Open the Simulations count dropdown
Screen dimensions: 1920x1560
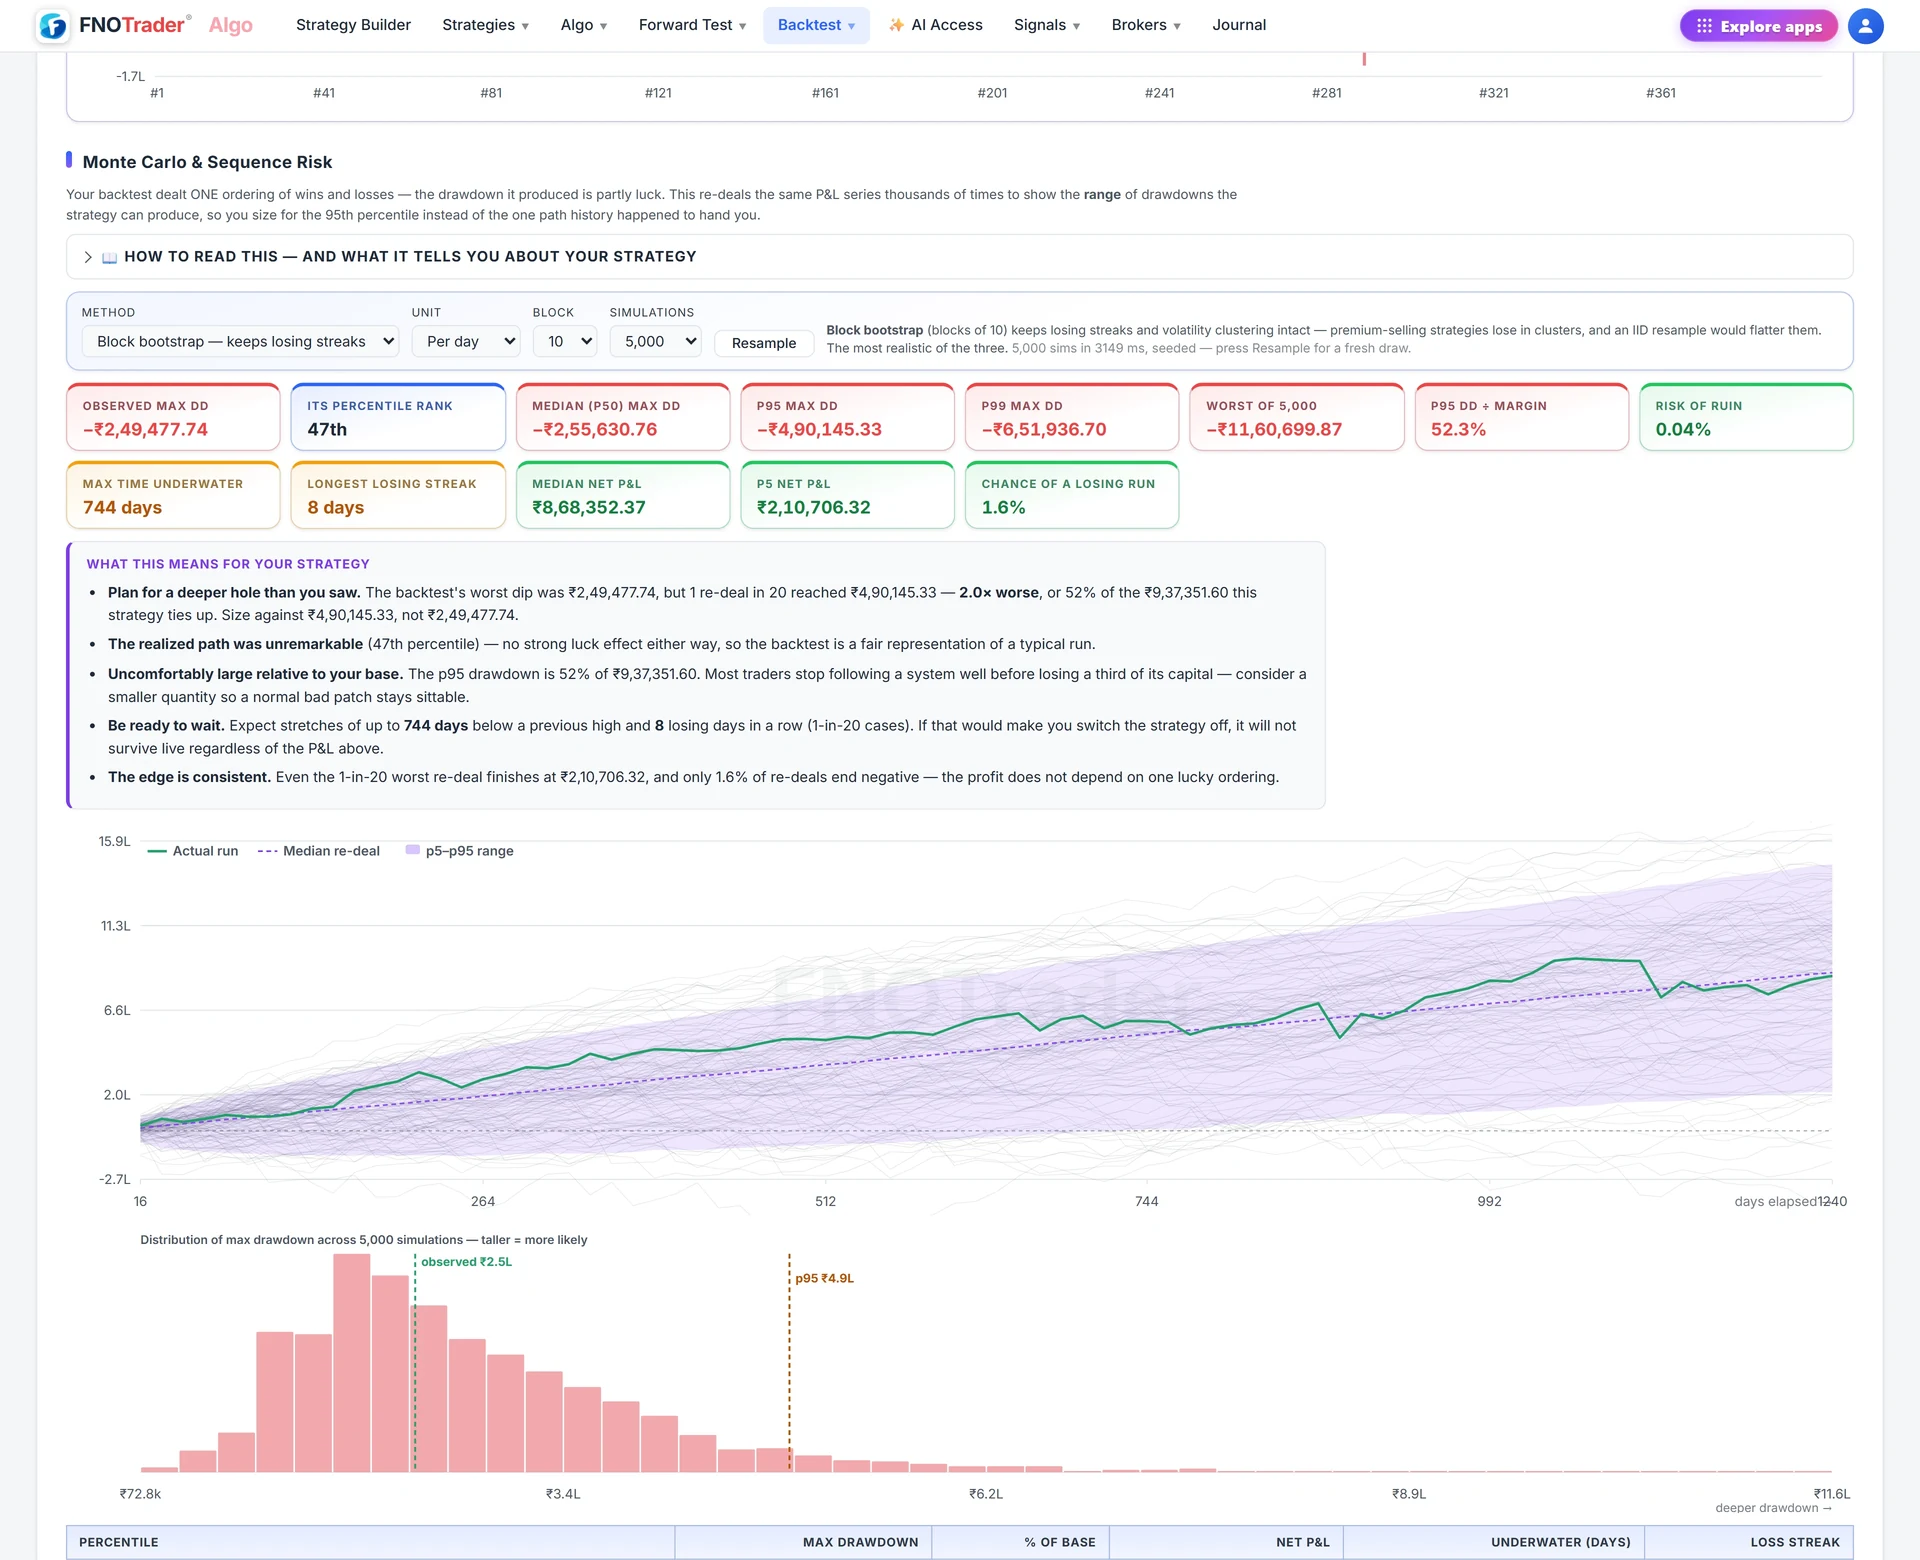656,341
